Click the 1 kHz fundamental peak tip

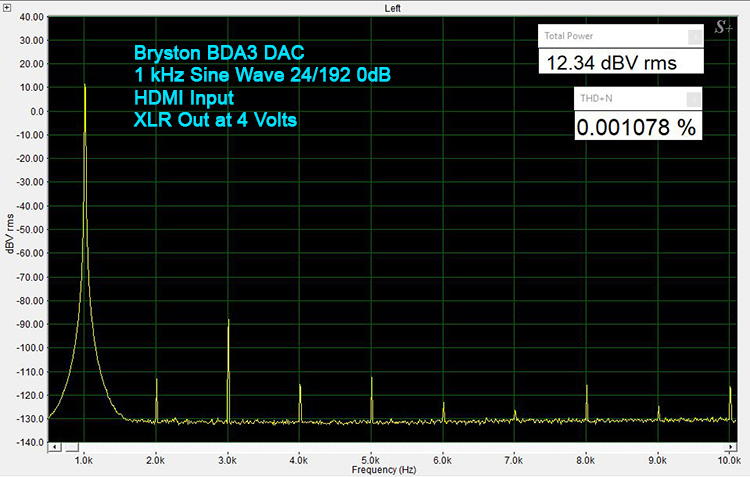click(84, 83)
